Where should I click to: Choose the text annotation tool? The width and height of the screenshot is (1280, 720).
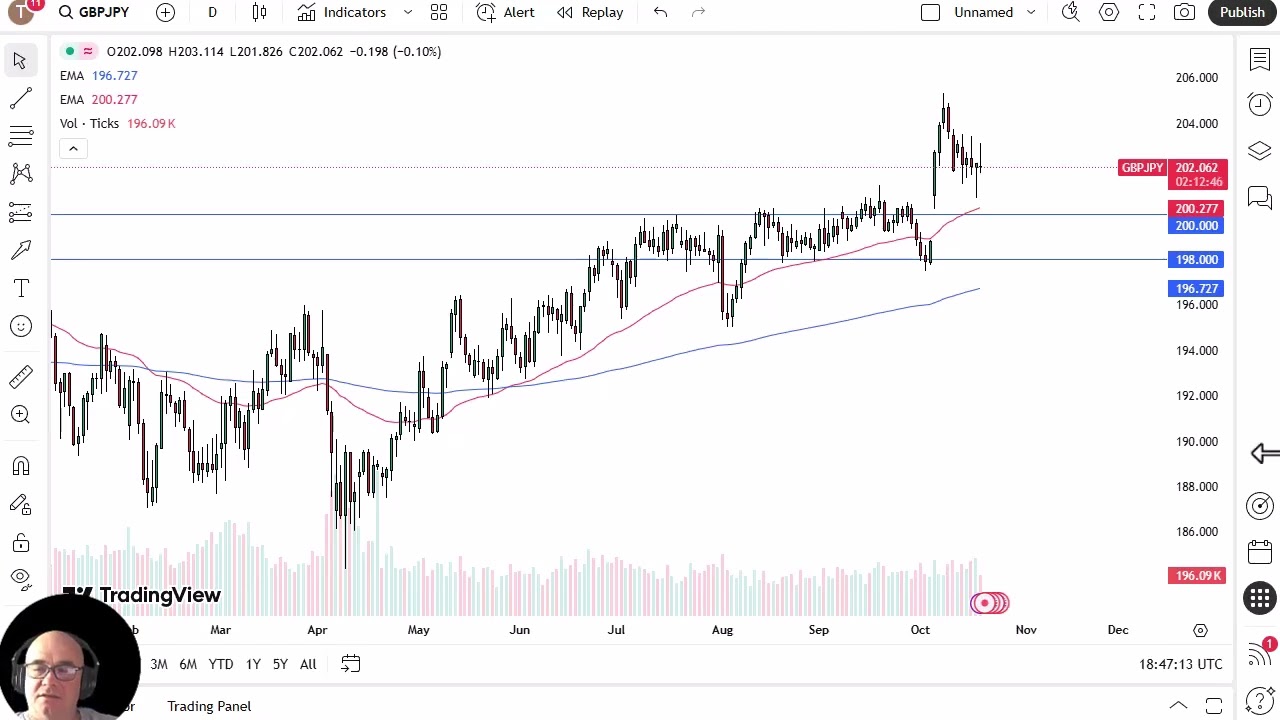[x=20, y=288]
